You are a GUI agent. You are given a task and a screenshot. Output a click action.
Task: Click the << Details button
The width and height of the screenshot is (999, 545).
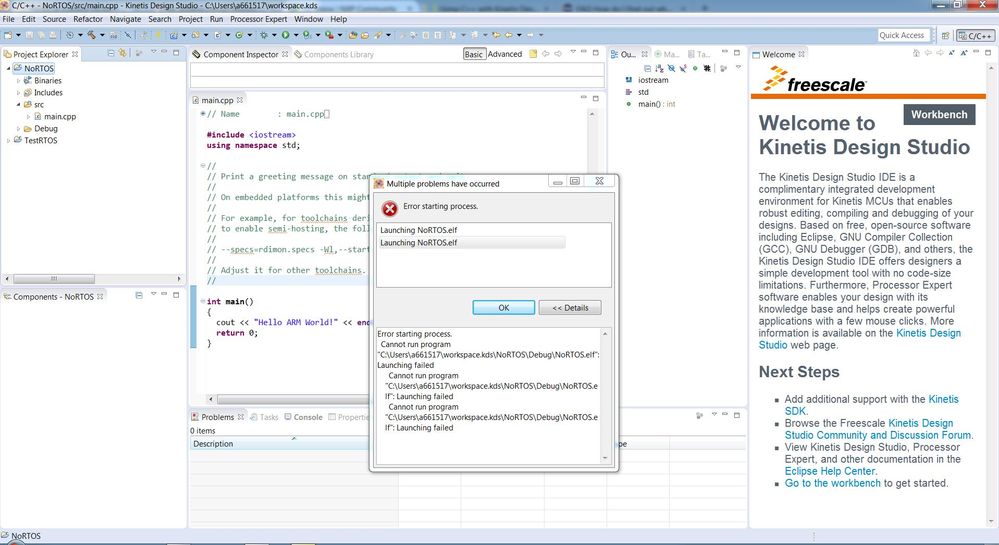coord(570,307)
